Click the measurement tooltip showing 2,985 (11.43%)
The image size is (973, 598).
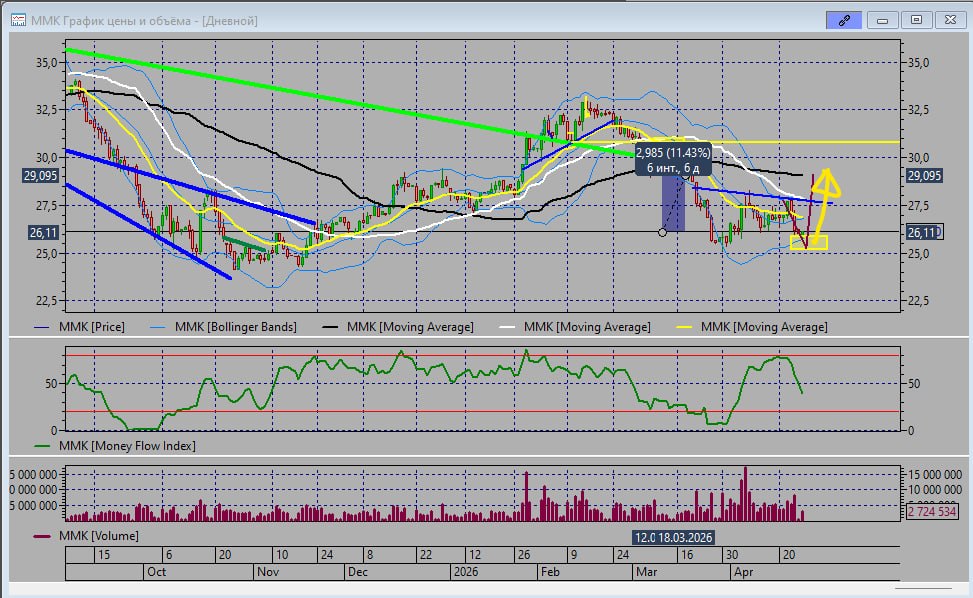tap(673, 160)
